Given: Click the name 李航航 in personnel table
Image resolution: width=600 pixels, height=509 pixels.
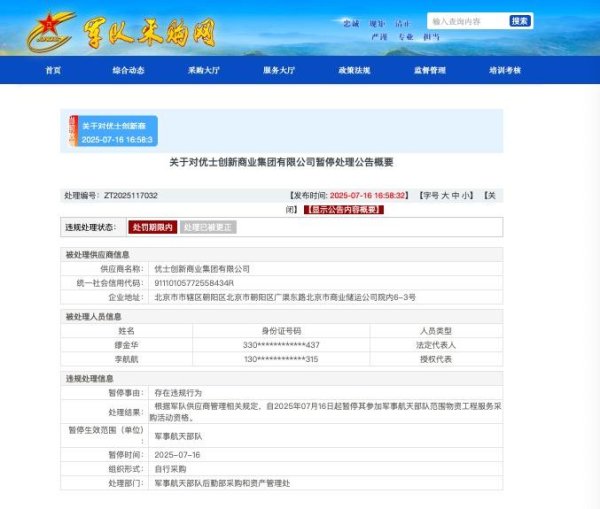Looking at the screenshot, I should (126, 359).
